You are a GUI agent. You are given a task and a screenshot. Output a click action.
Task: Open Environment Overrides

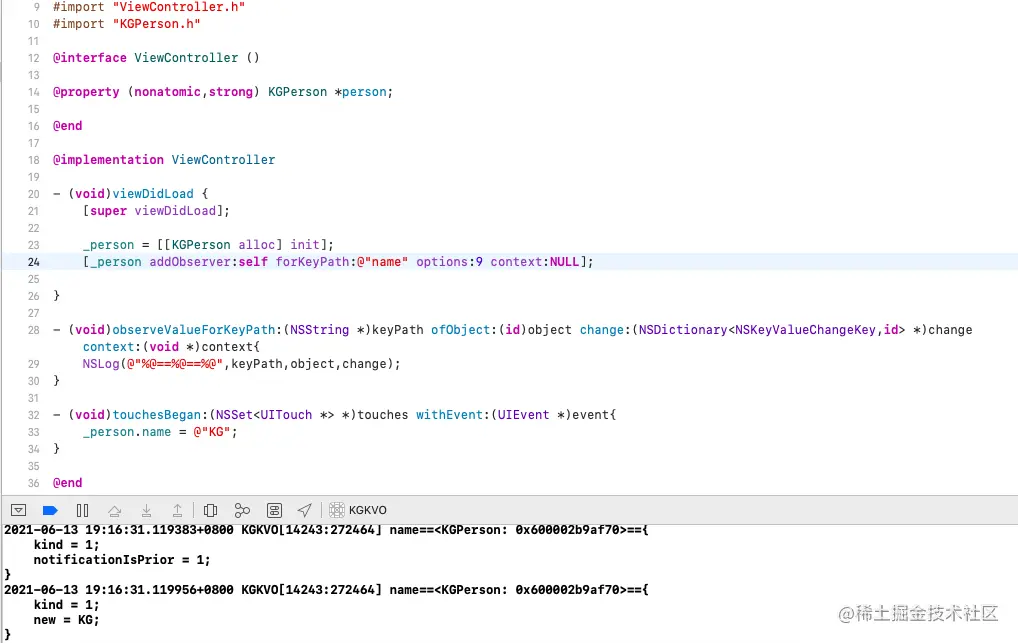[x=275, y=511]
